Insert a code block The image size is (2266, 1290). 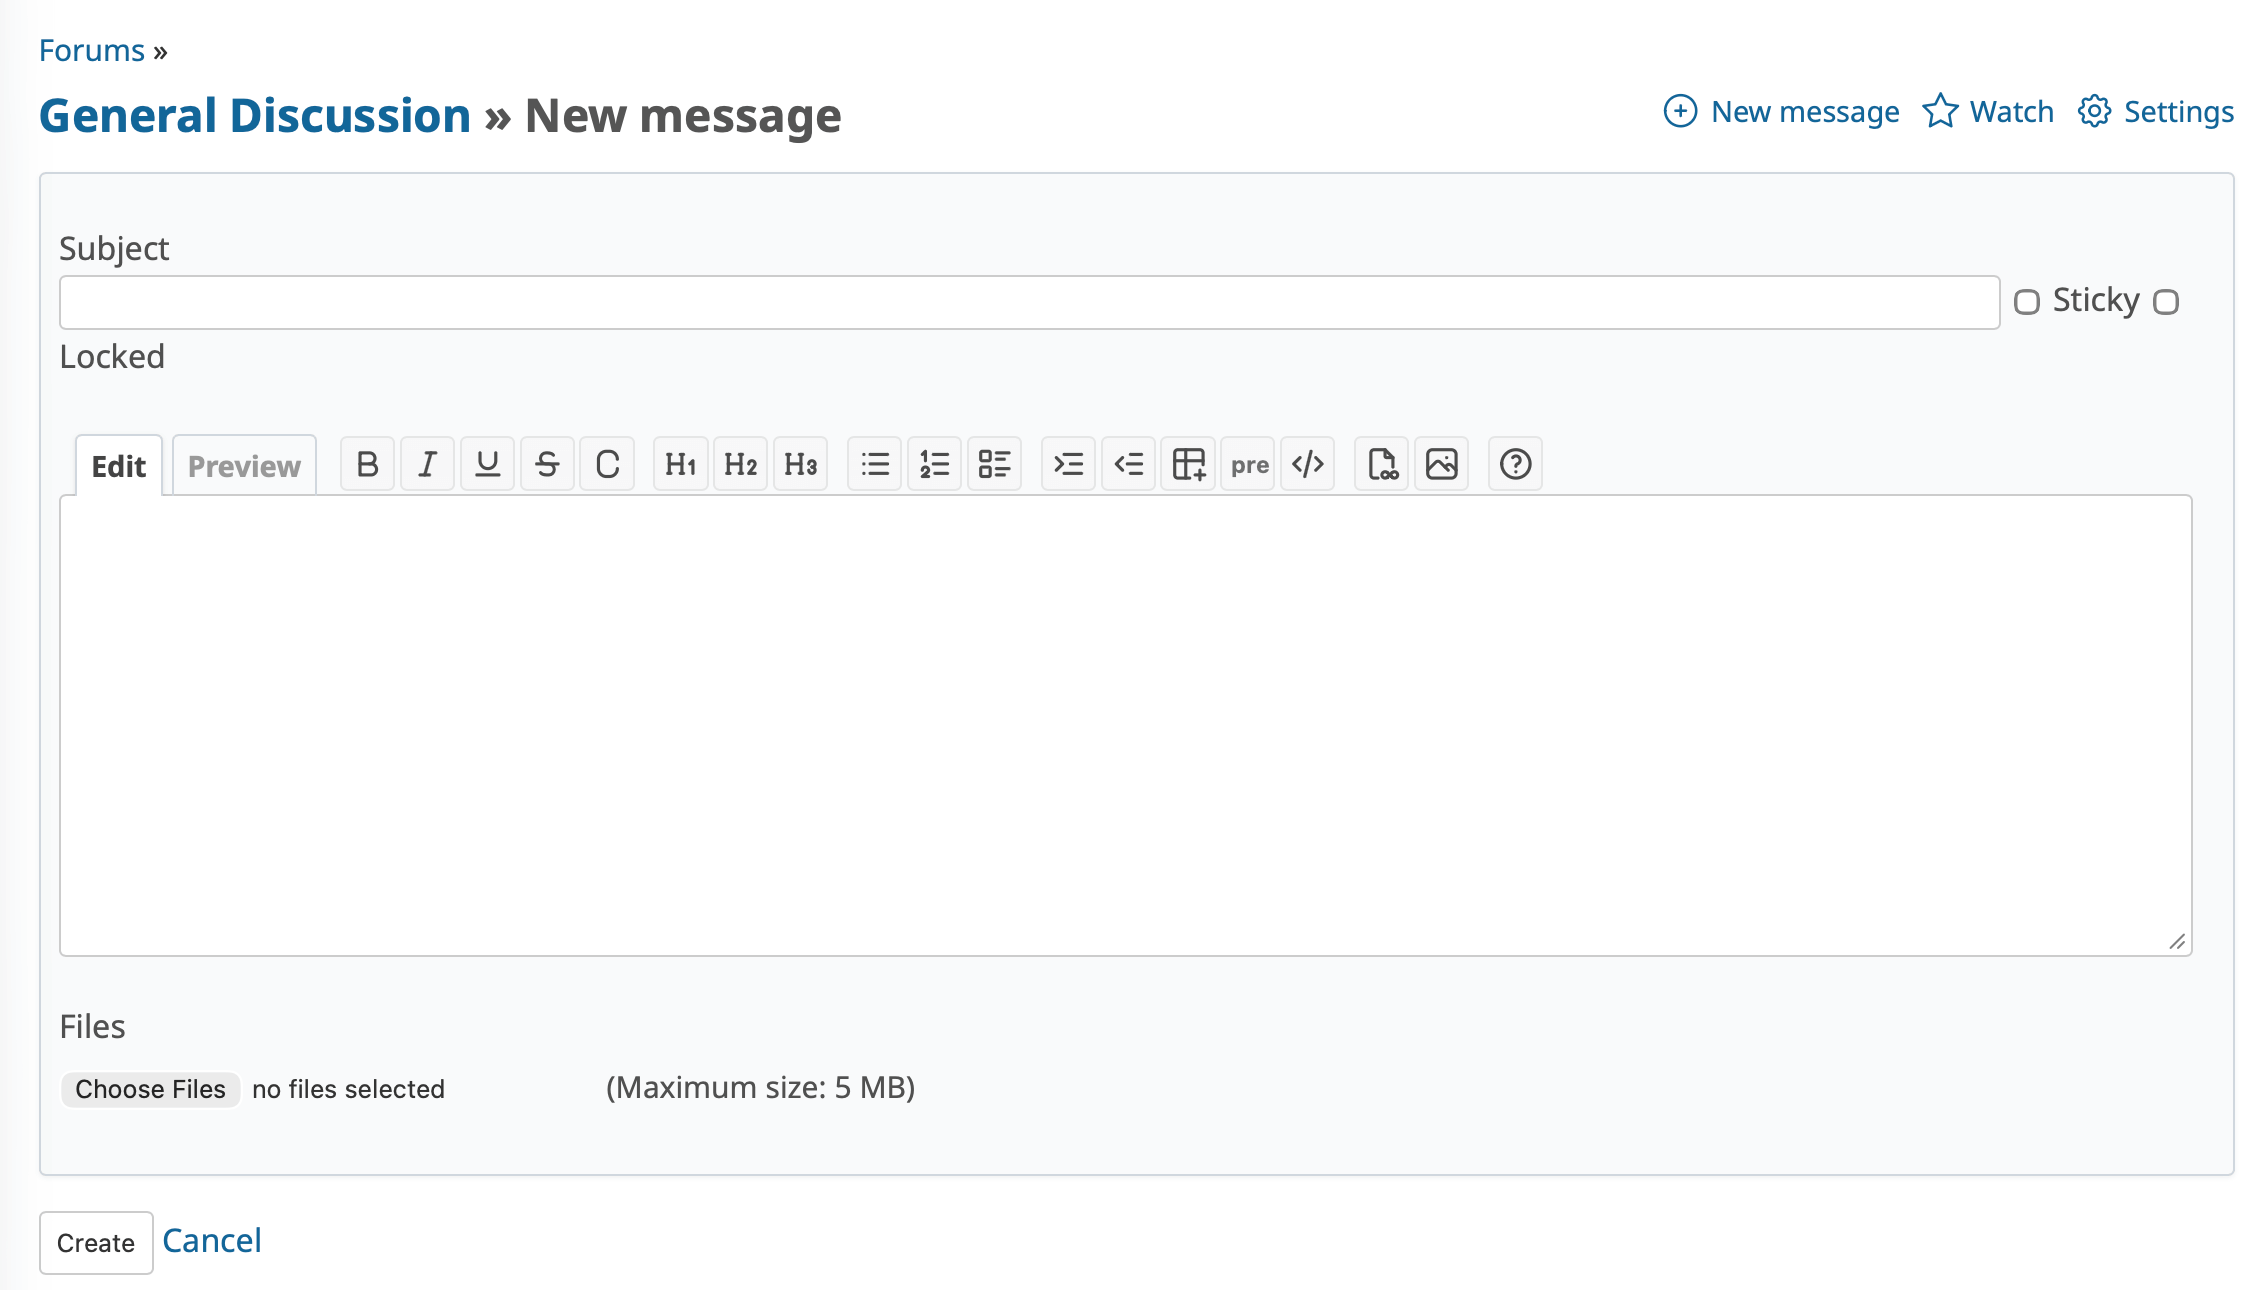coord(1308,463)
